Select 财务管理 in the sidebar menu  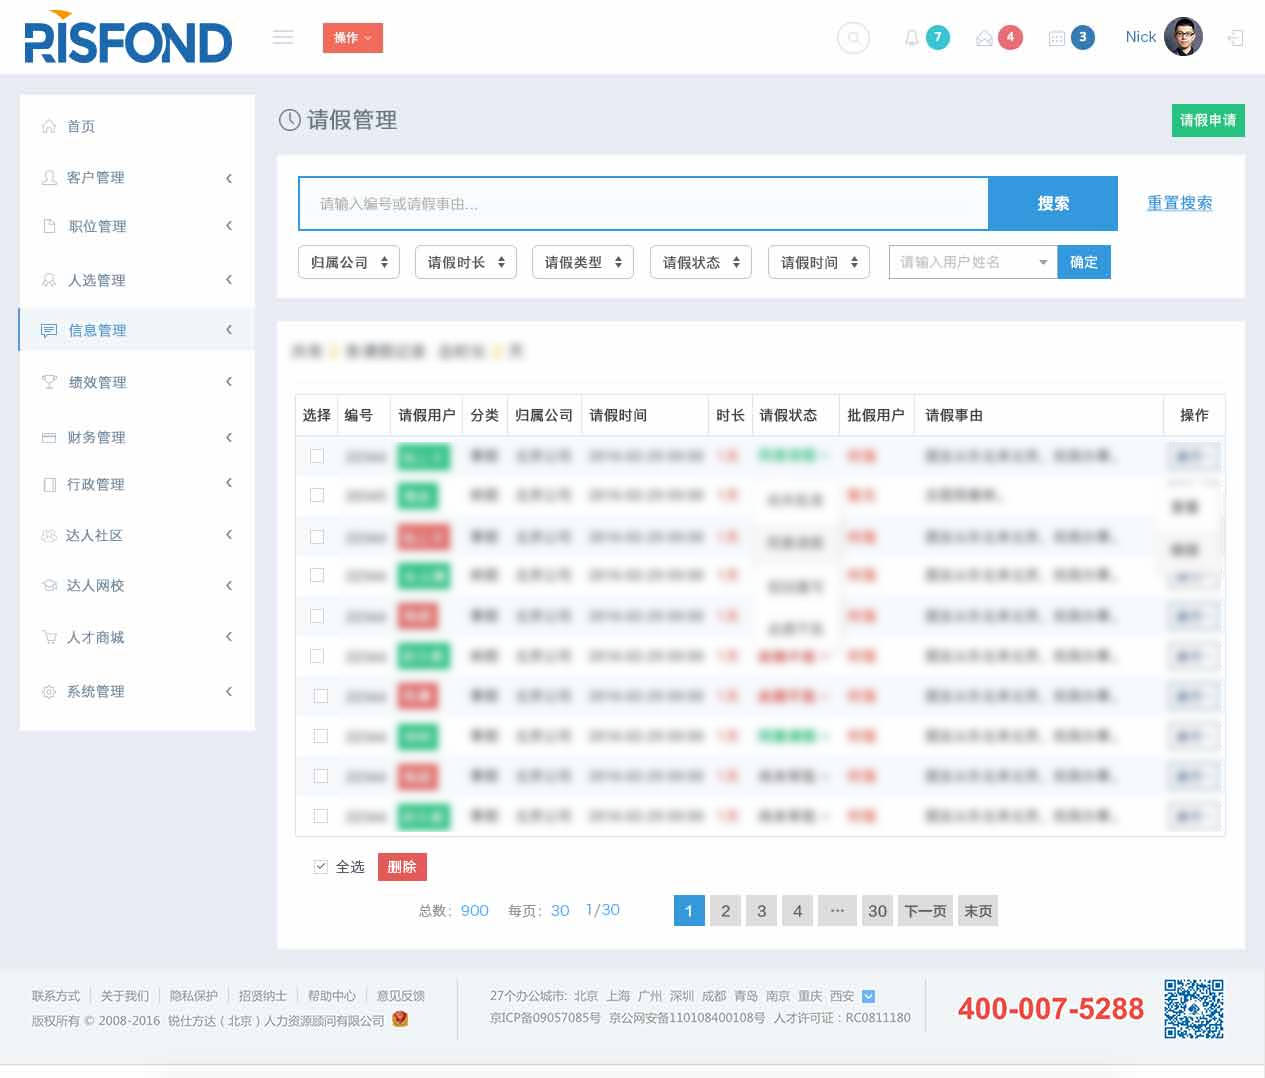[x=96, y=437]
